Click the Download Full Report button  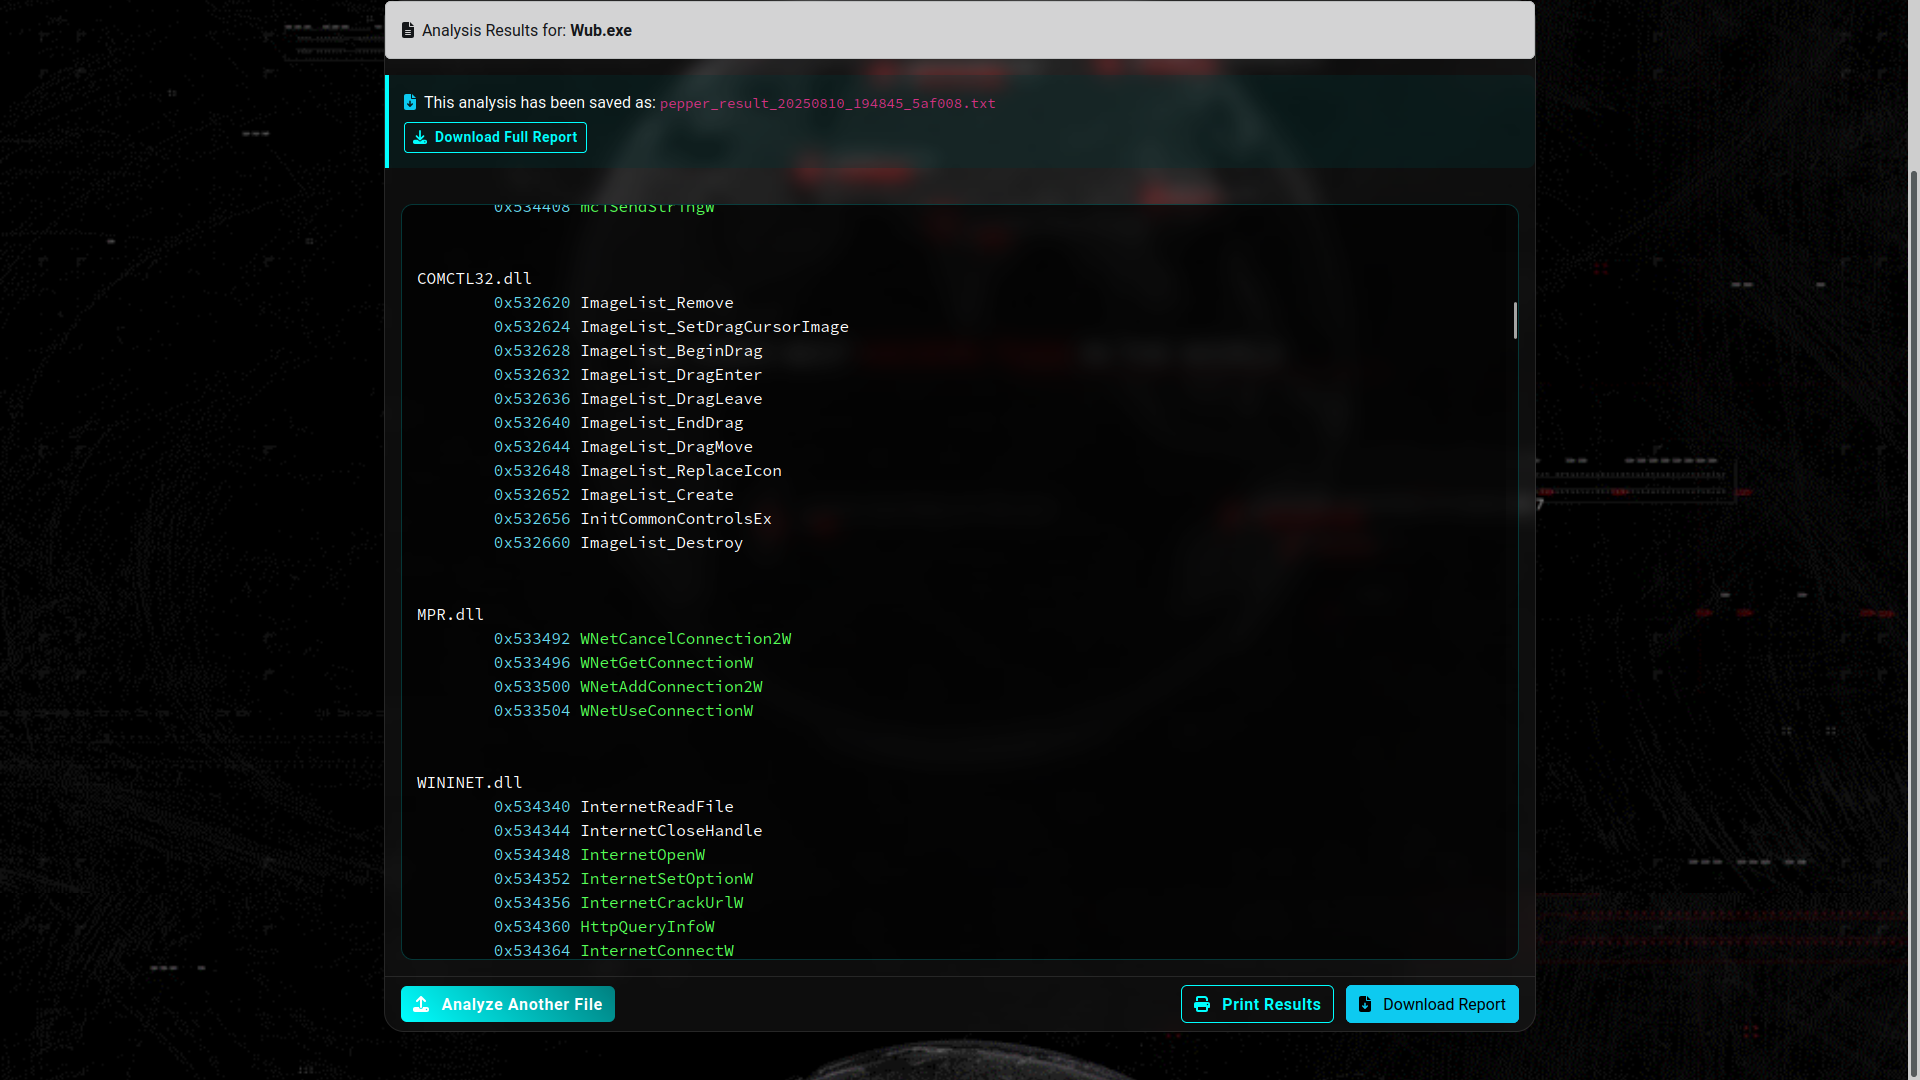pos(495,137)
